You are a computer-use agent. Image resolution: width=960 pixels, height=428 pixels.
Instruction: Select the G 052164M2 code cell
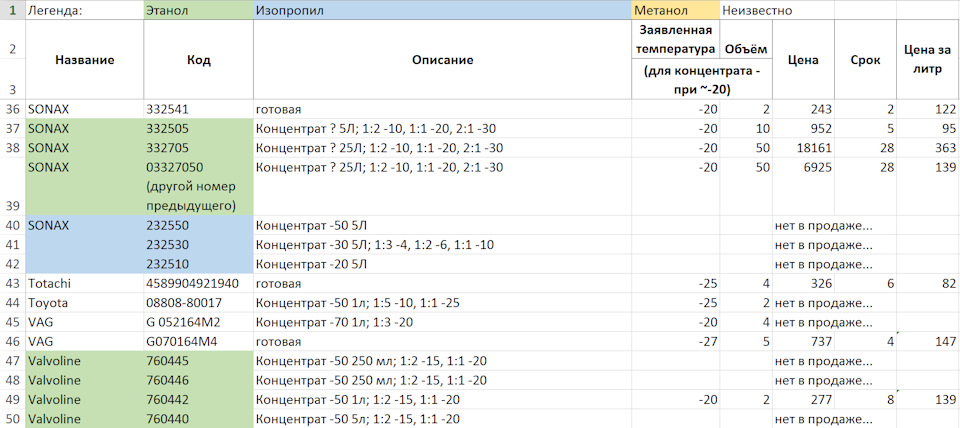pos(198,321)
